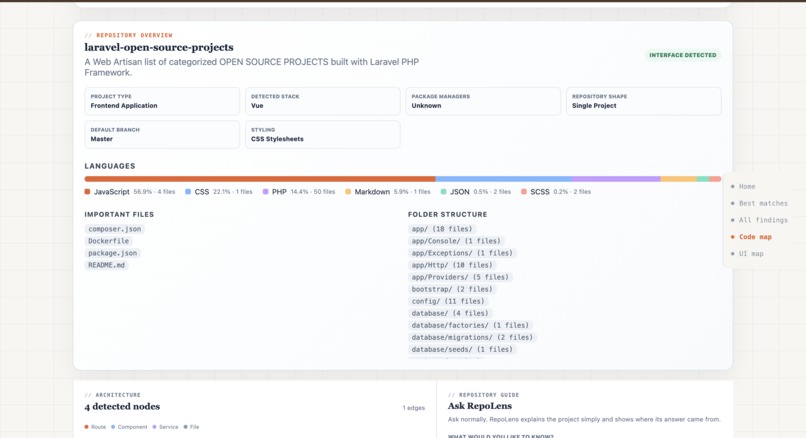Click the 4 detected nodes heading
806x438 pixels.
tap(122, 407)
